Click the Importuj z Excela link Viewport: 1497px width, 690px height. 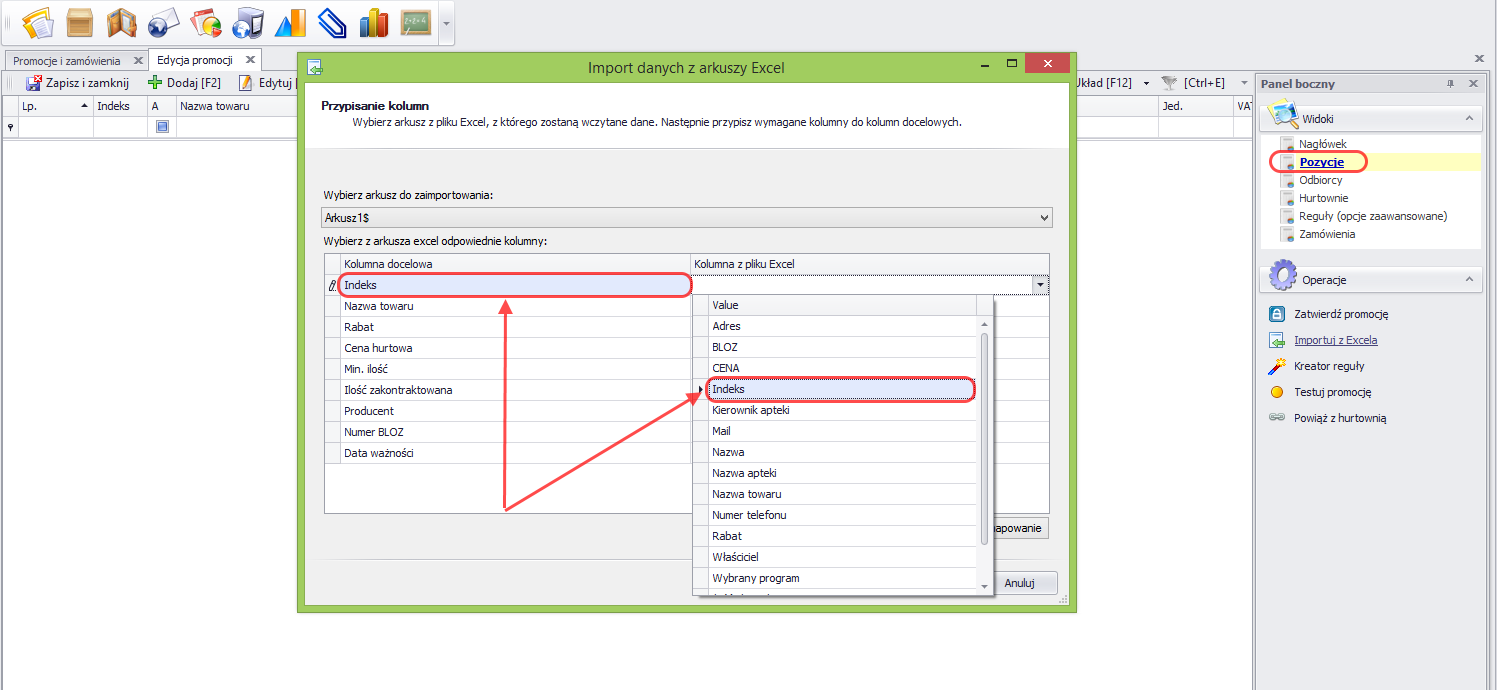(x=1335, y=340)
